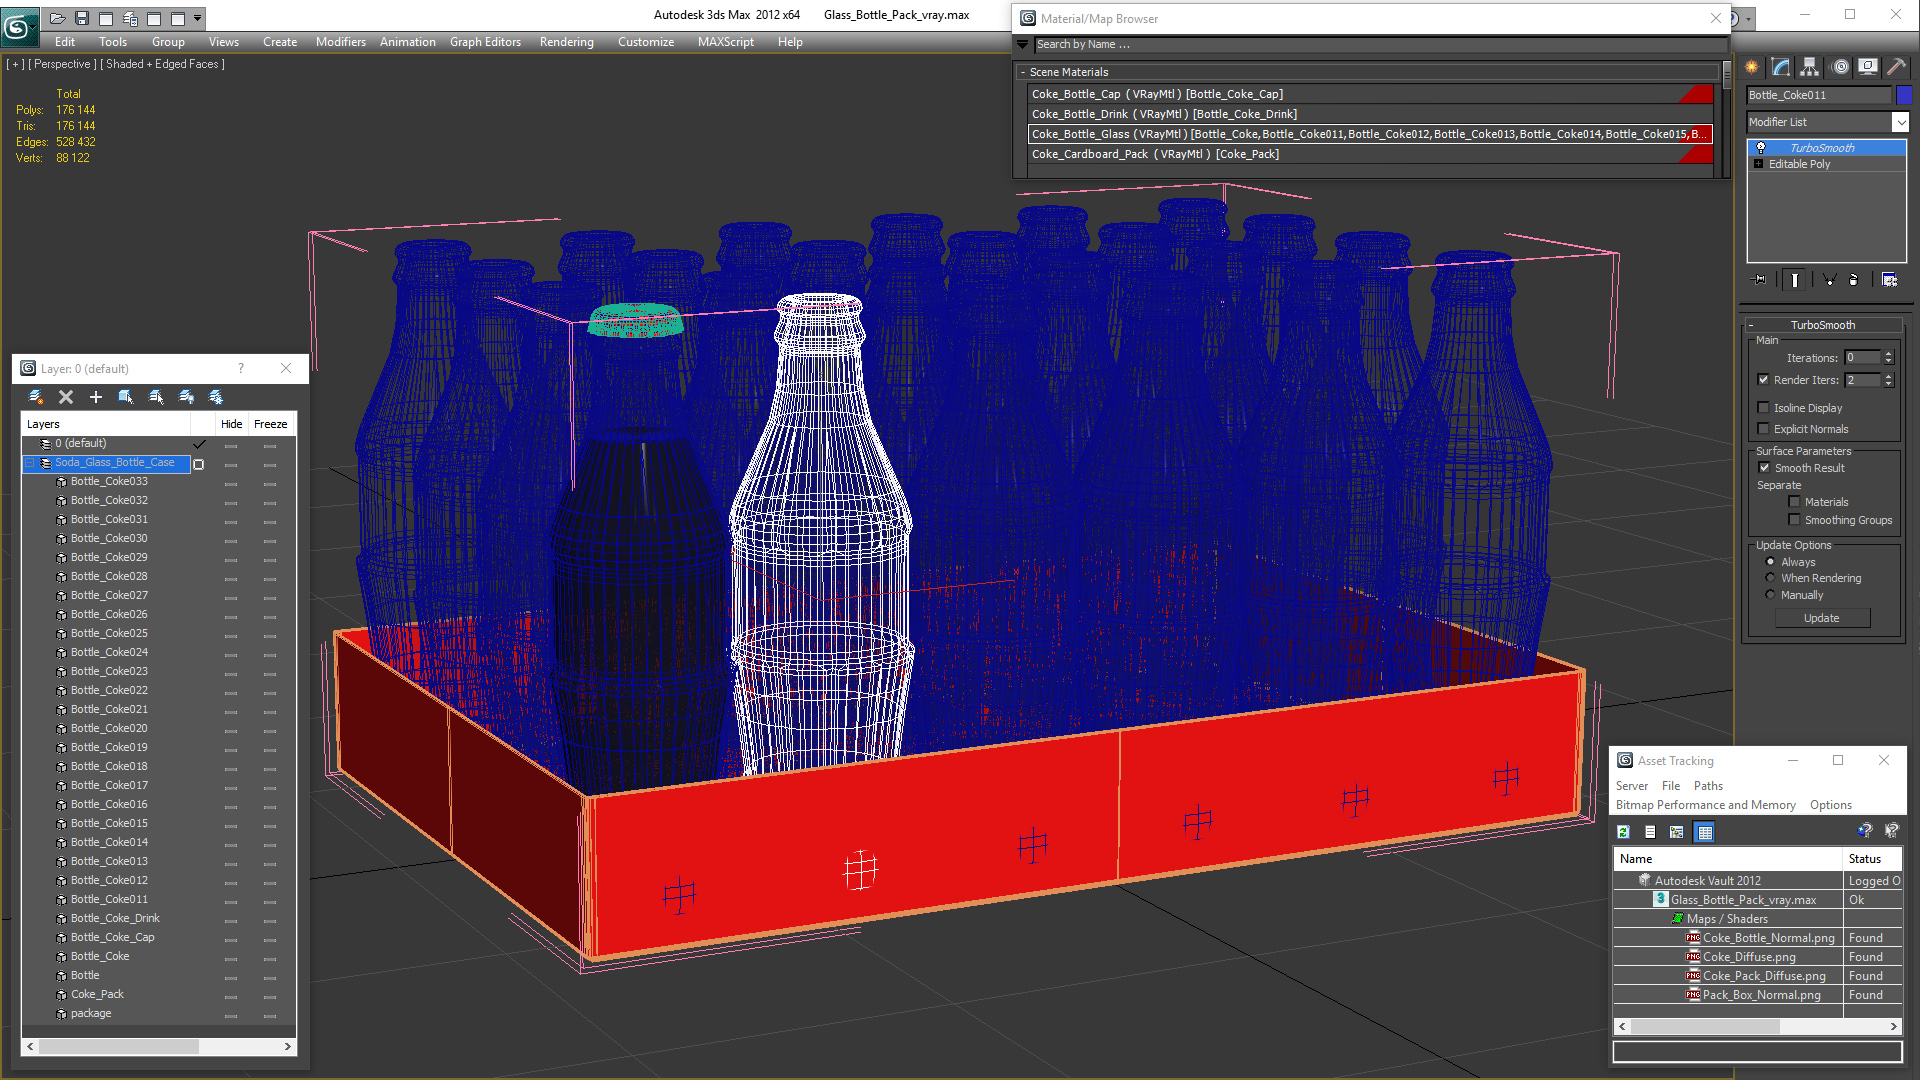Image resolution: width=1920 pixels, height=1080 pixels.
Task: Collapse the Scene Materials section
Action: (1022, 72)
